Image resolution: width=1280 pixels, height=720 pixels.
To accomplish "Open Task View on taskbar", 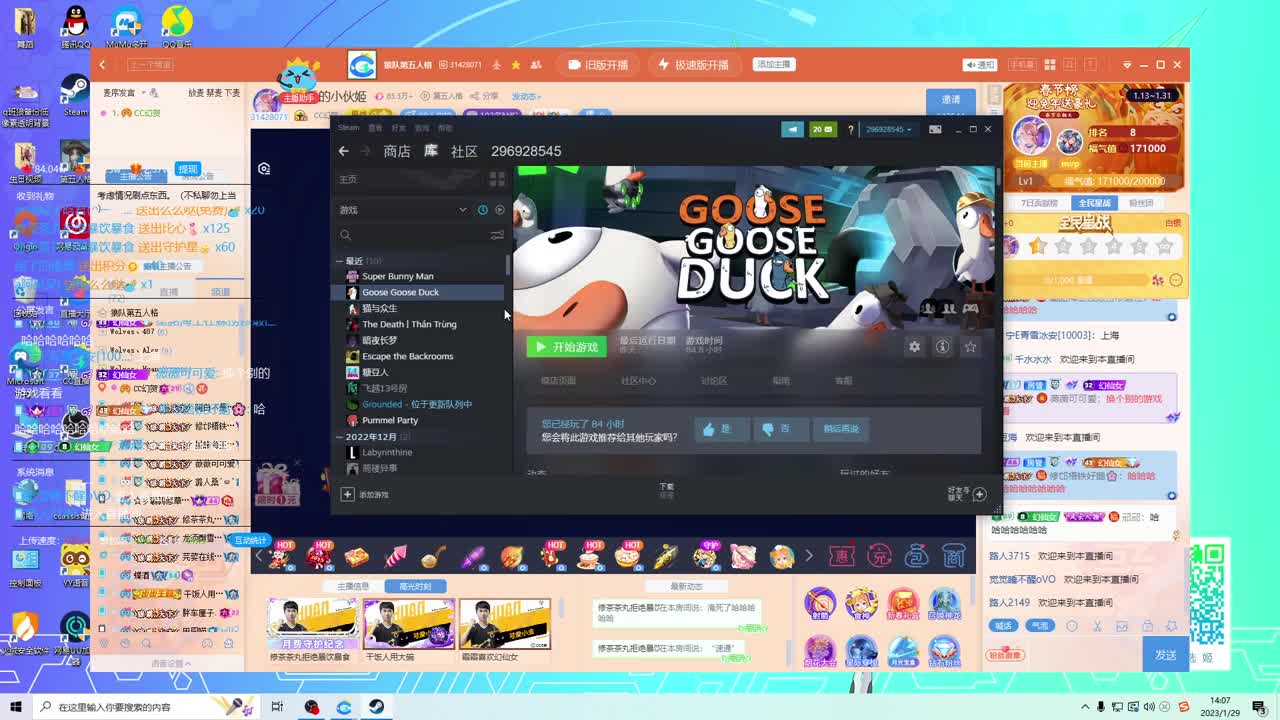I will click(x=277, y=707).
